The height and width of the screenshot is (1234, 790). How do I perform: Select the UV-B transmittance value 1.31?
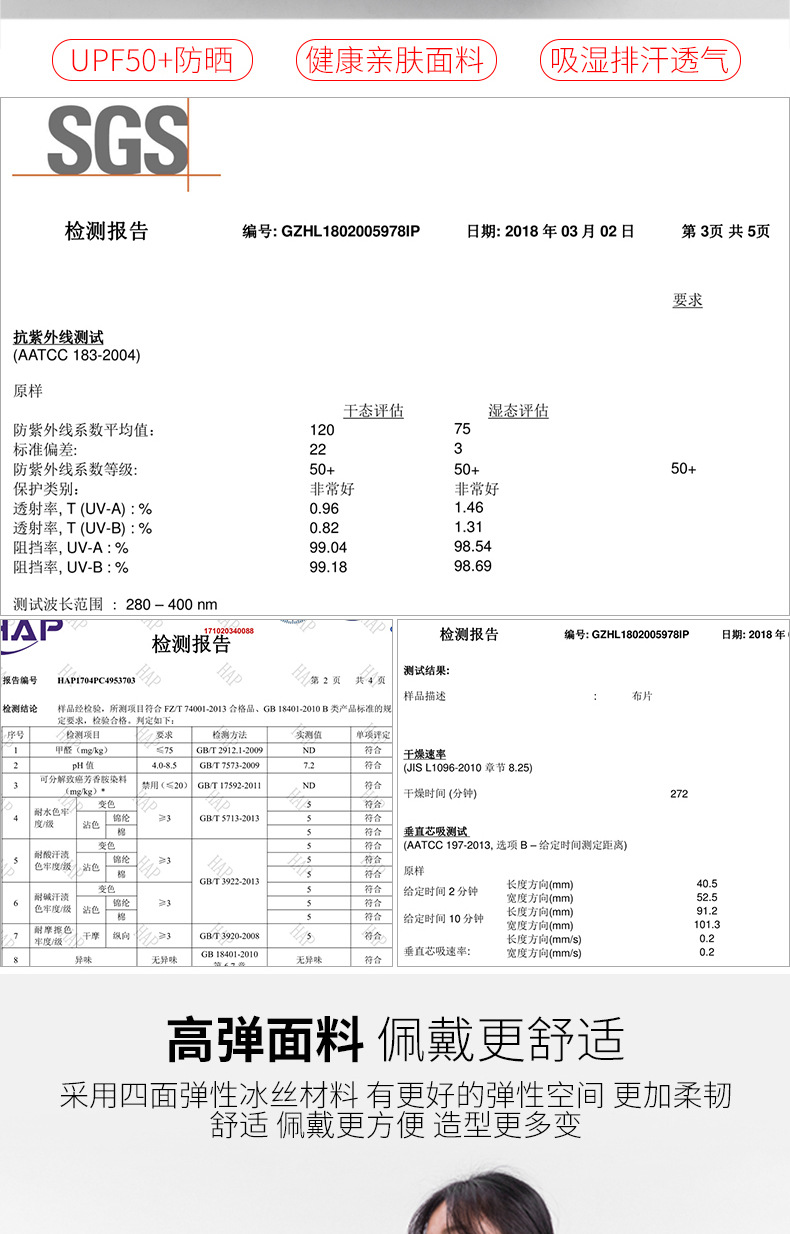coord(469,527)
